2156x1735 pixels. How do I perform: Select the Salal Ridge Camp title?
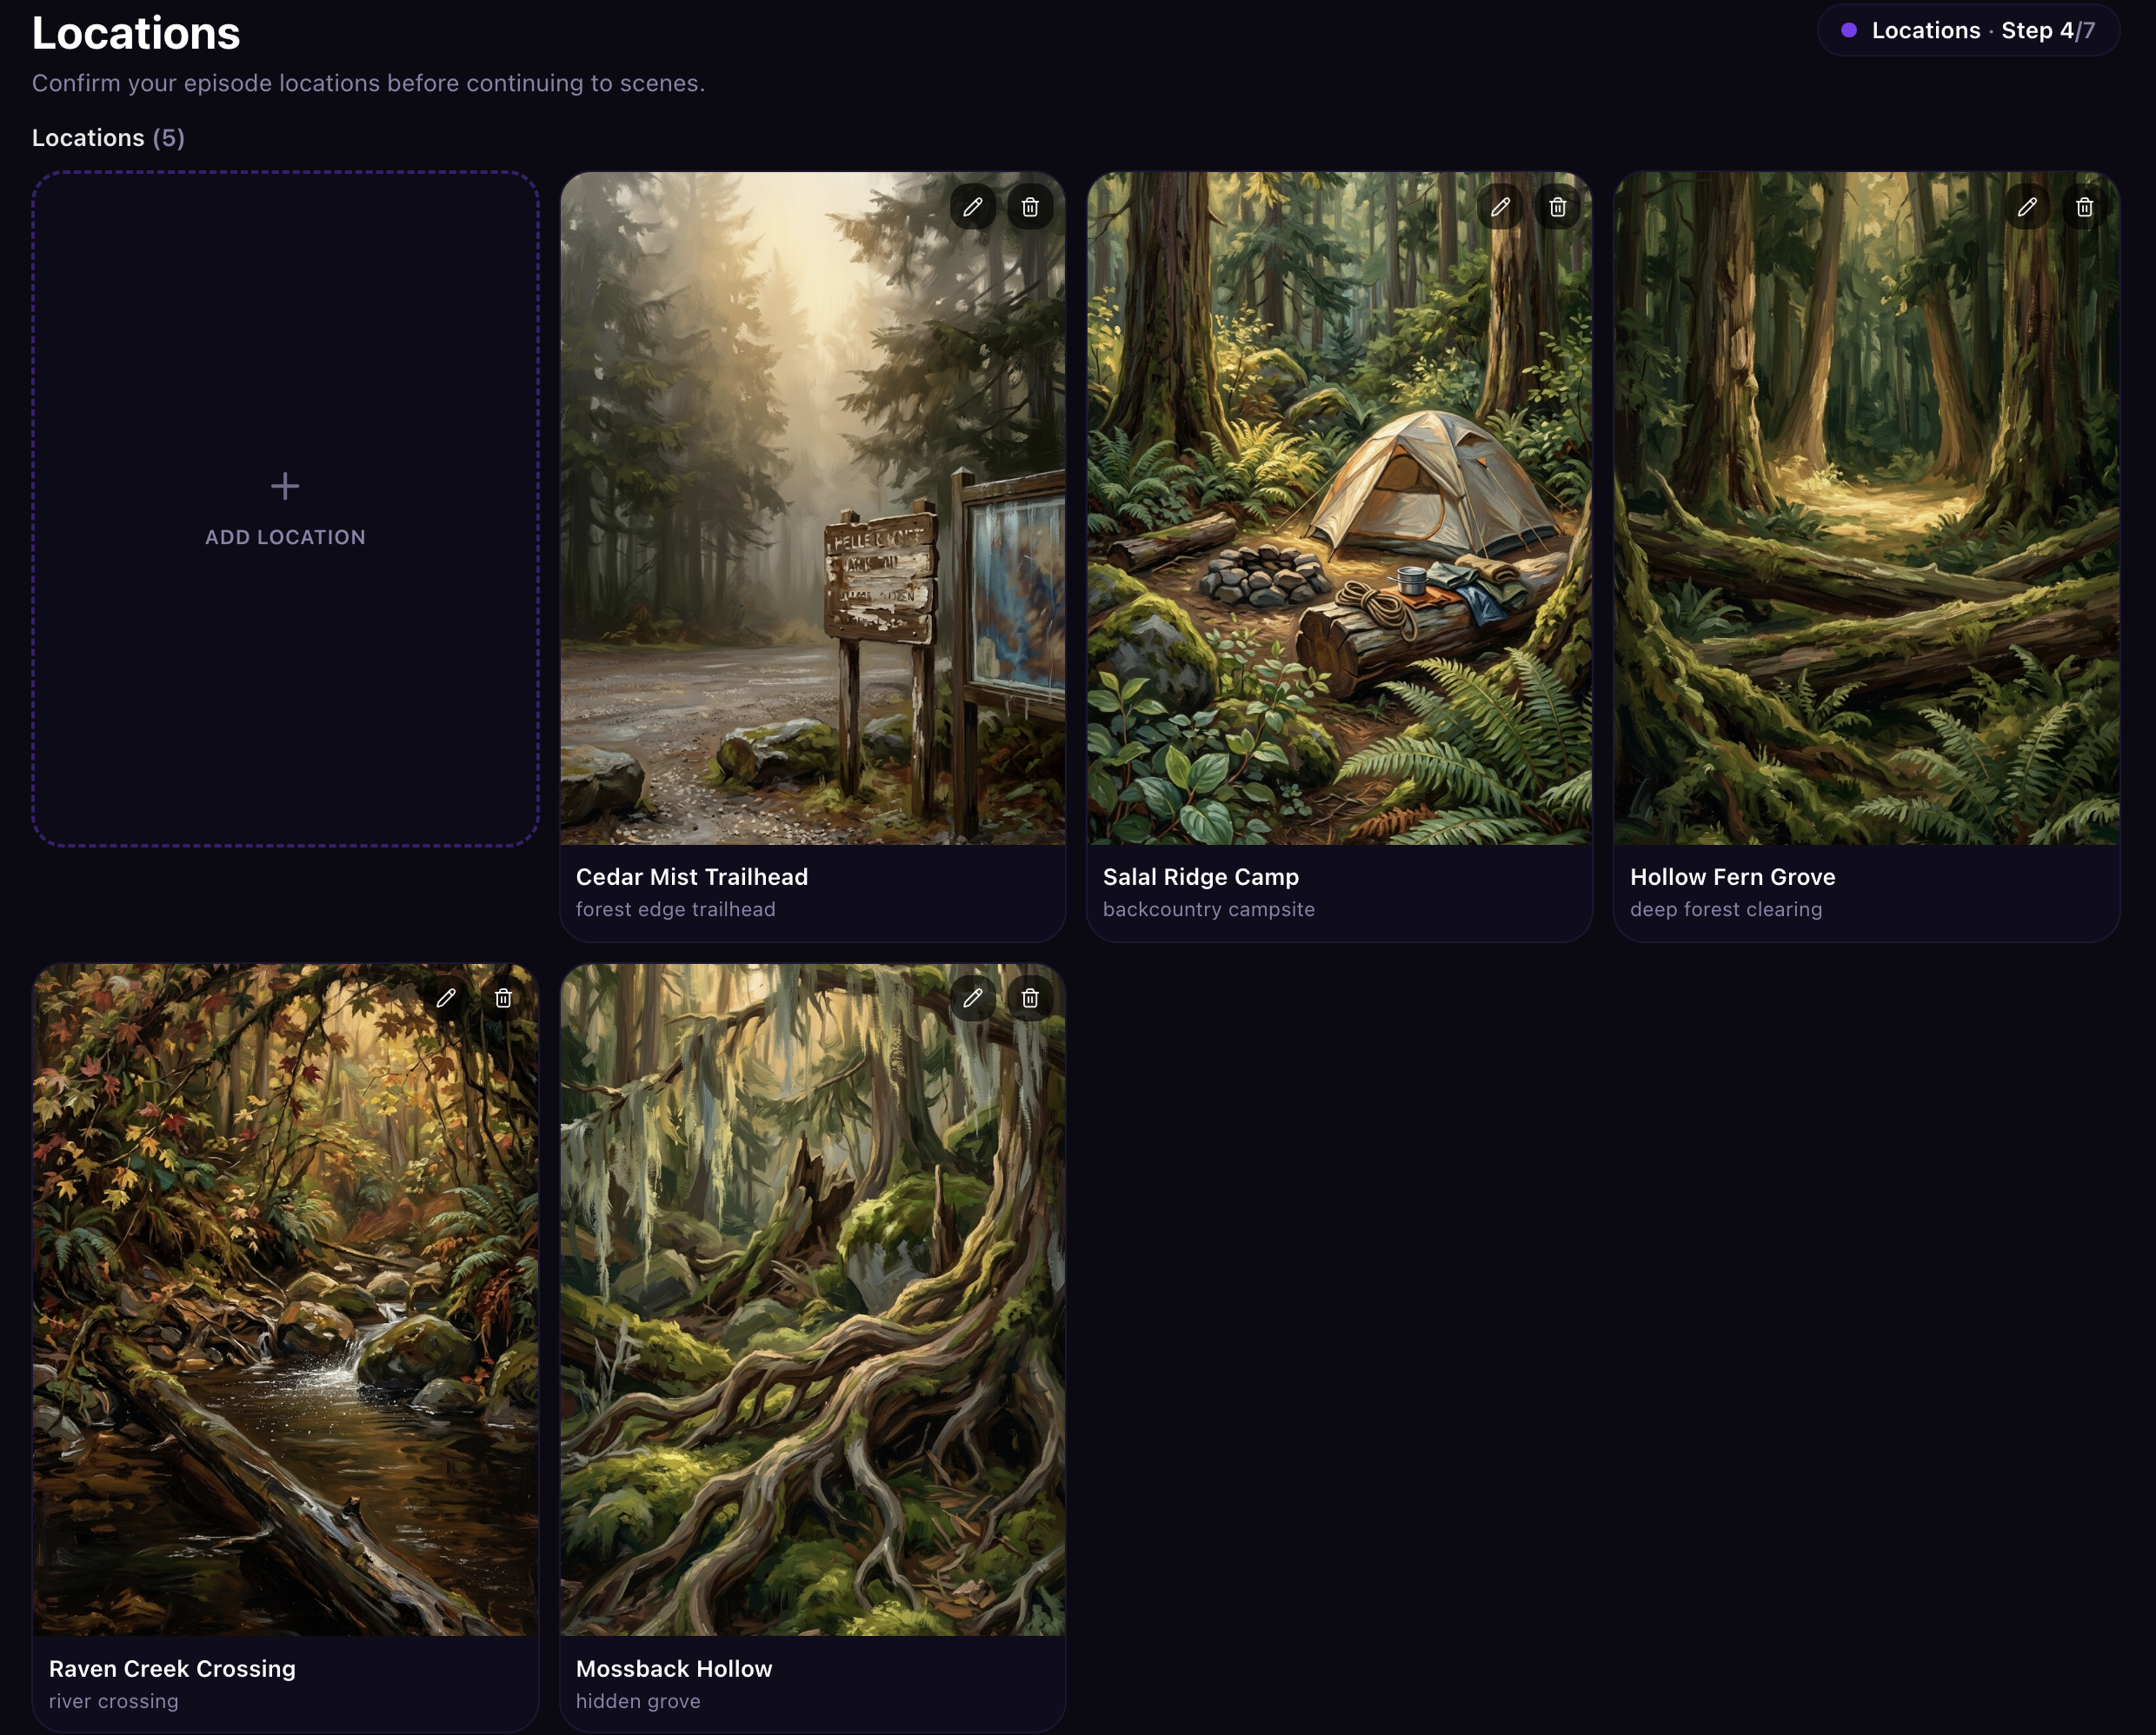tap(1201, 877)
